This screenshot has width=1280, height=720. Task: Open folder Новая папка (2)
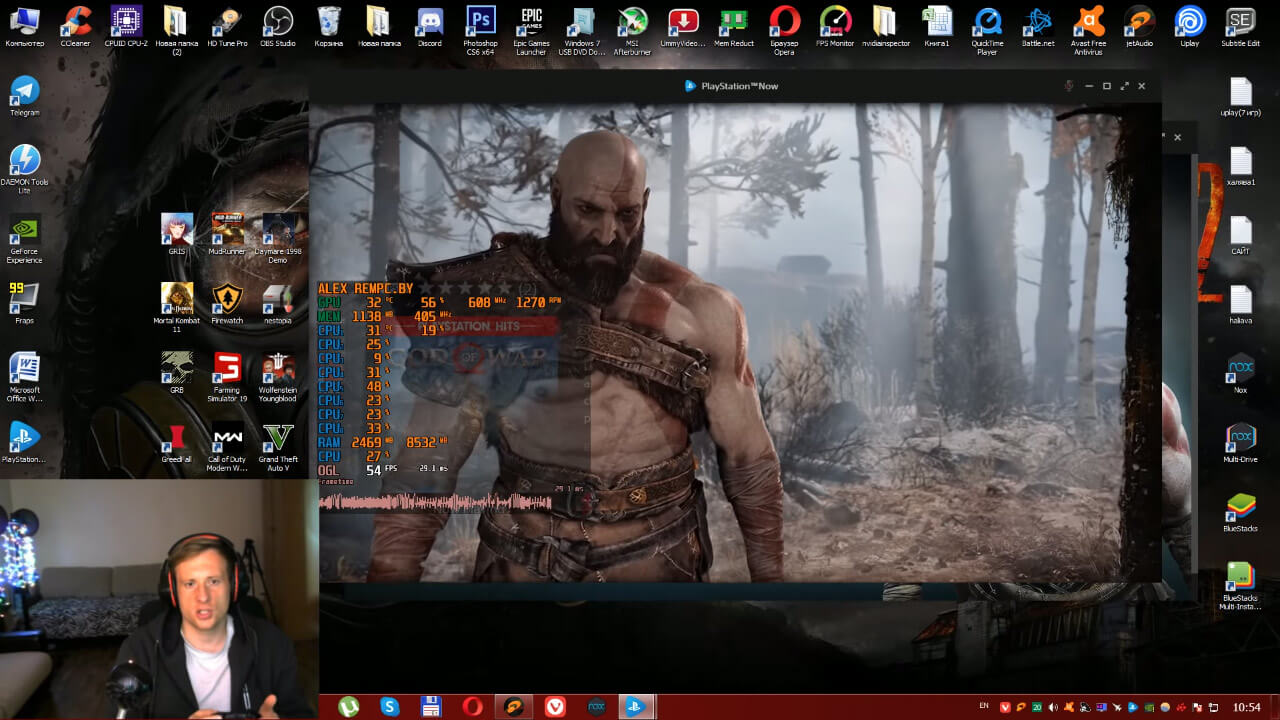[x=176, y=30]
